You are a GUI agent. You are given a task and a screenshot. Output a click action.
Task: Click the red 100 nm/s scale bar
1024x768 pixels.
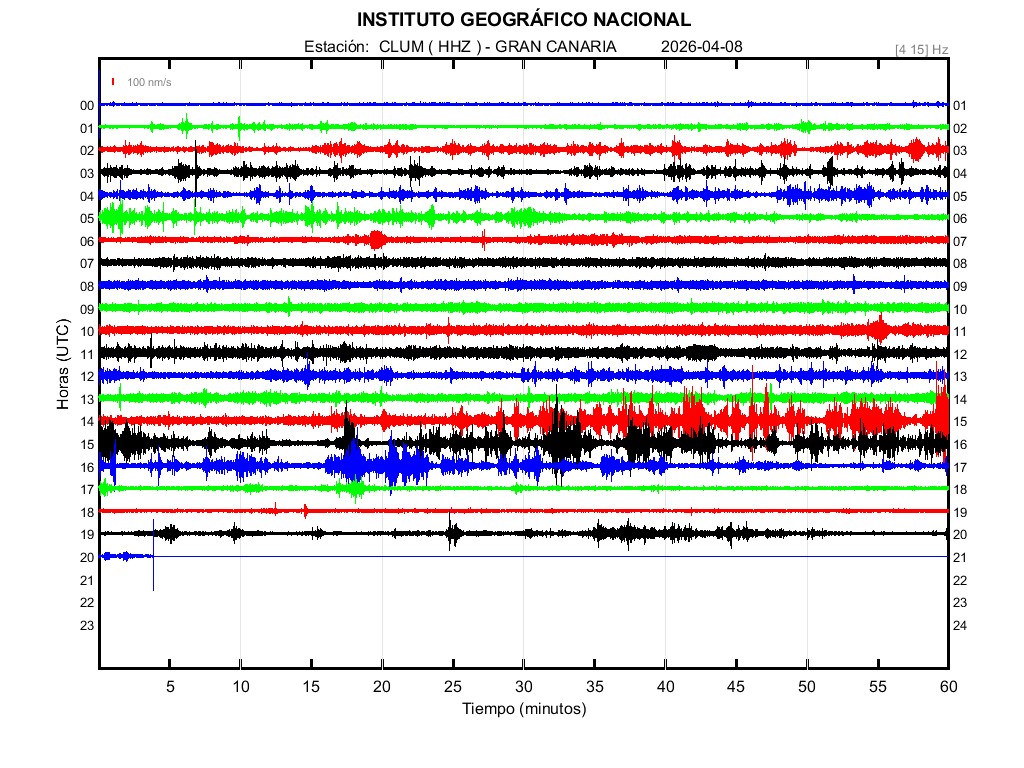(114, 82)
